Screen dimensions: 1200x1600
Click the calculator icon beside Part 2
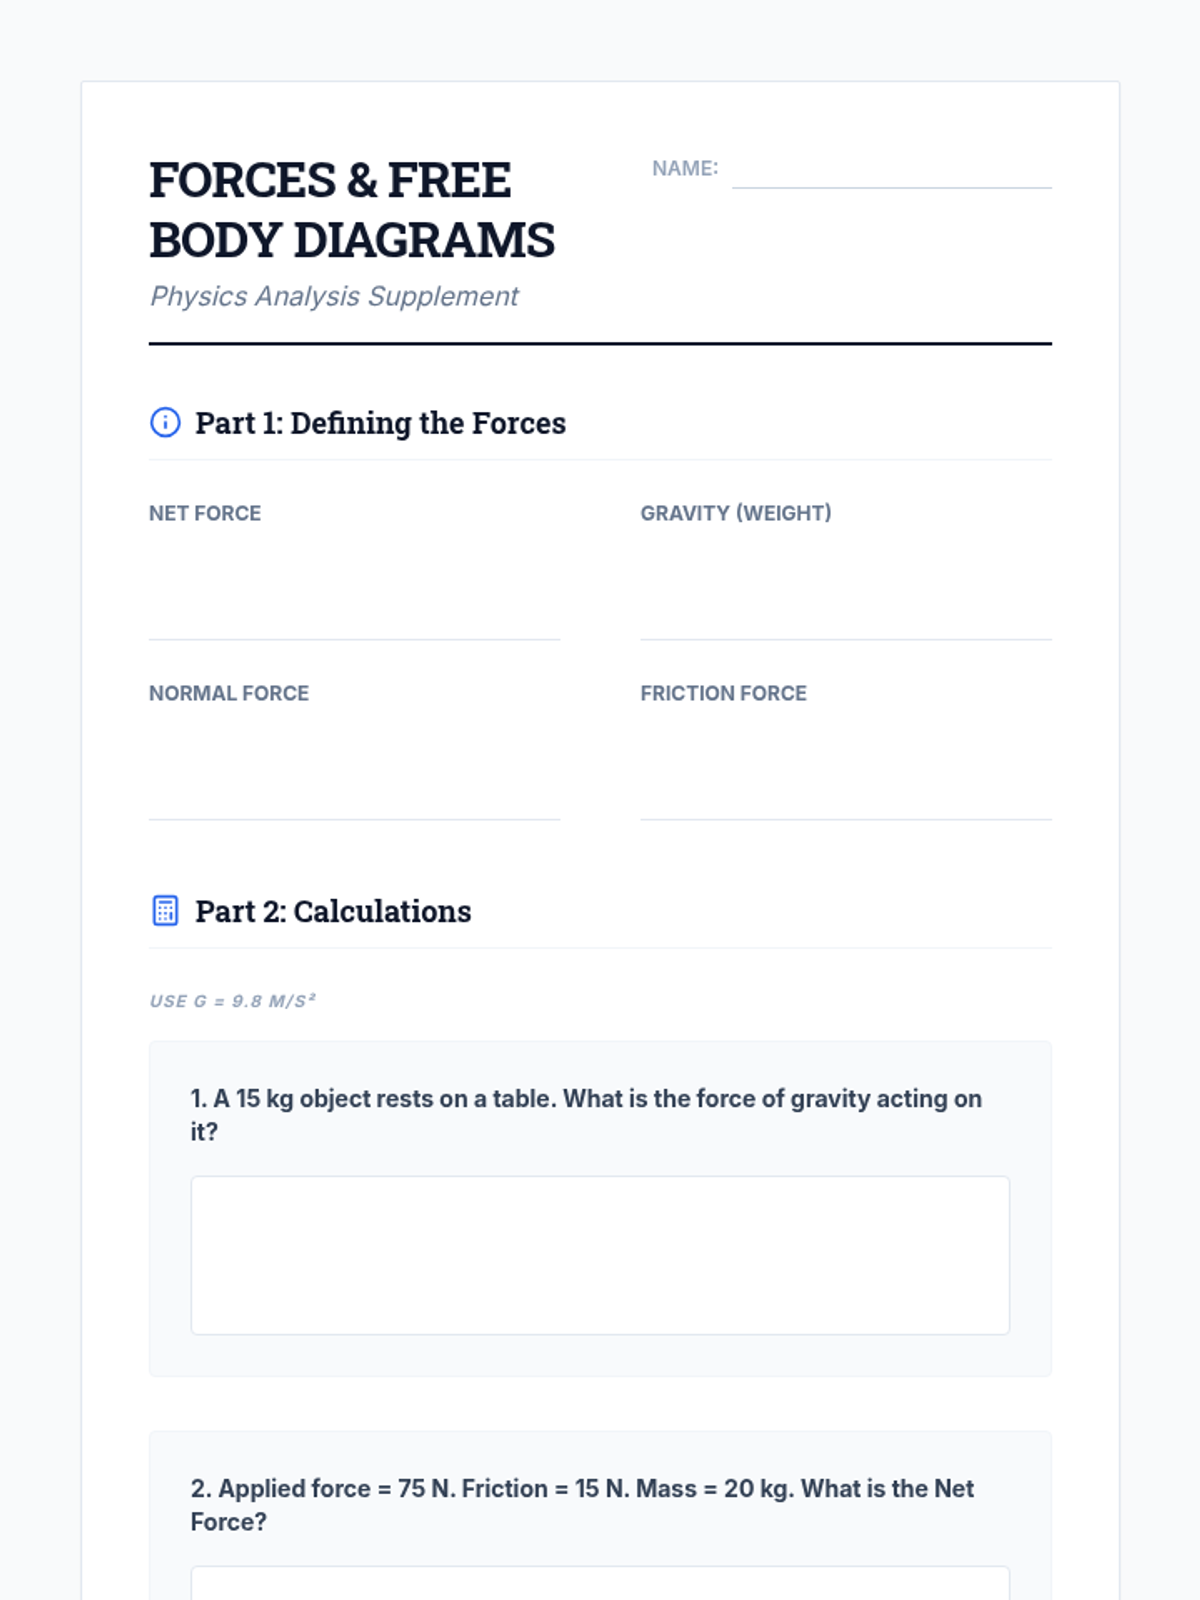(165, 911)
